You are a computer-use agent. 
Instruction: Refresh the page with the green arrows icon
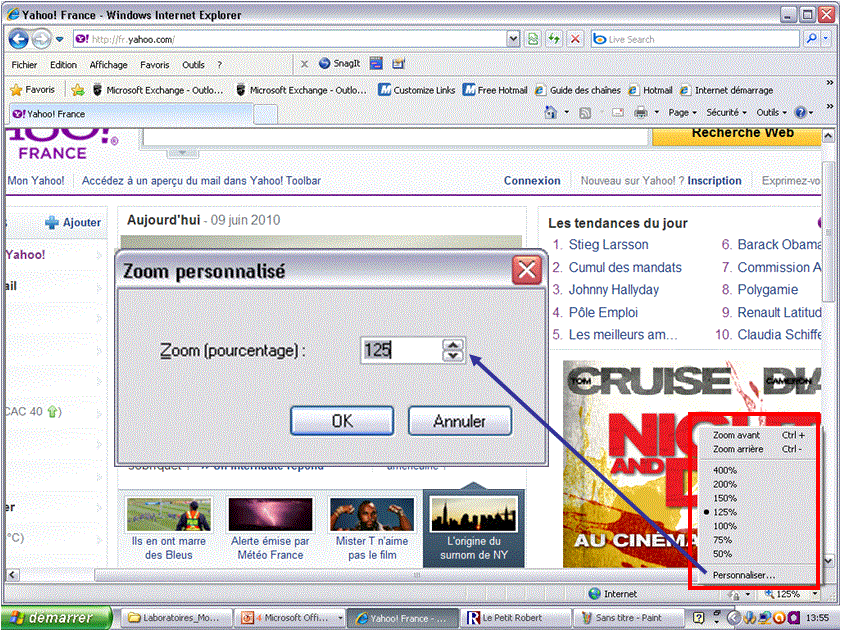[x=554, y=39]
